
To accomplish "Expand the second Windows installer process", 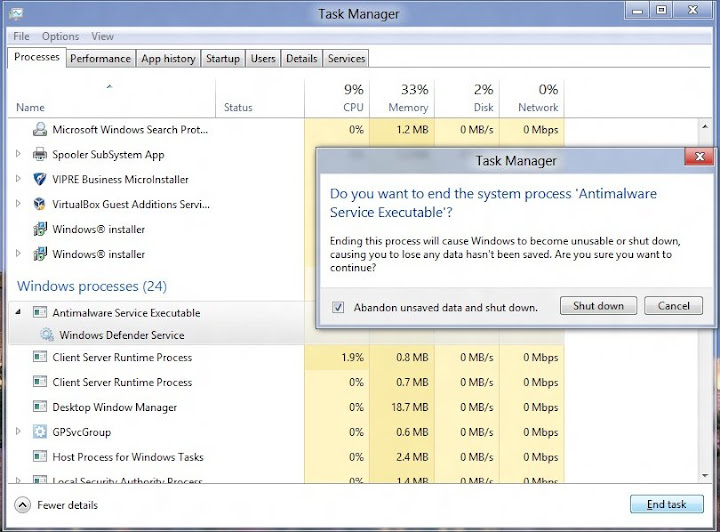I will [x=18, y=253].
